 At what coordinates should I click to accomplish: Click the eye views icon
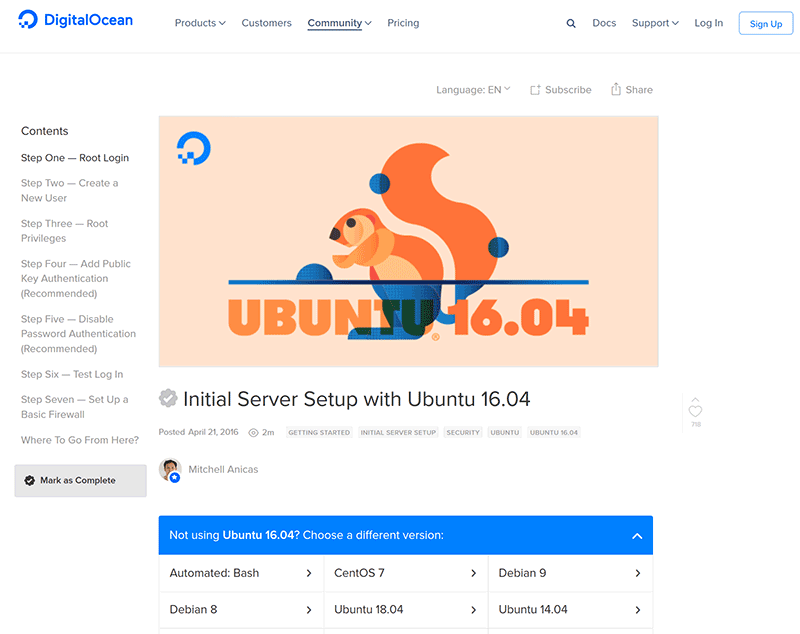point(253,433)
